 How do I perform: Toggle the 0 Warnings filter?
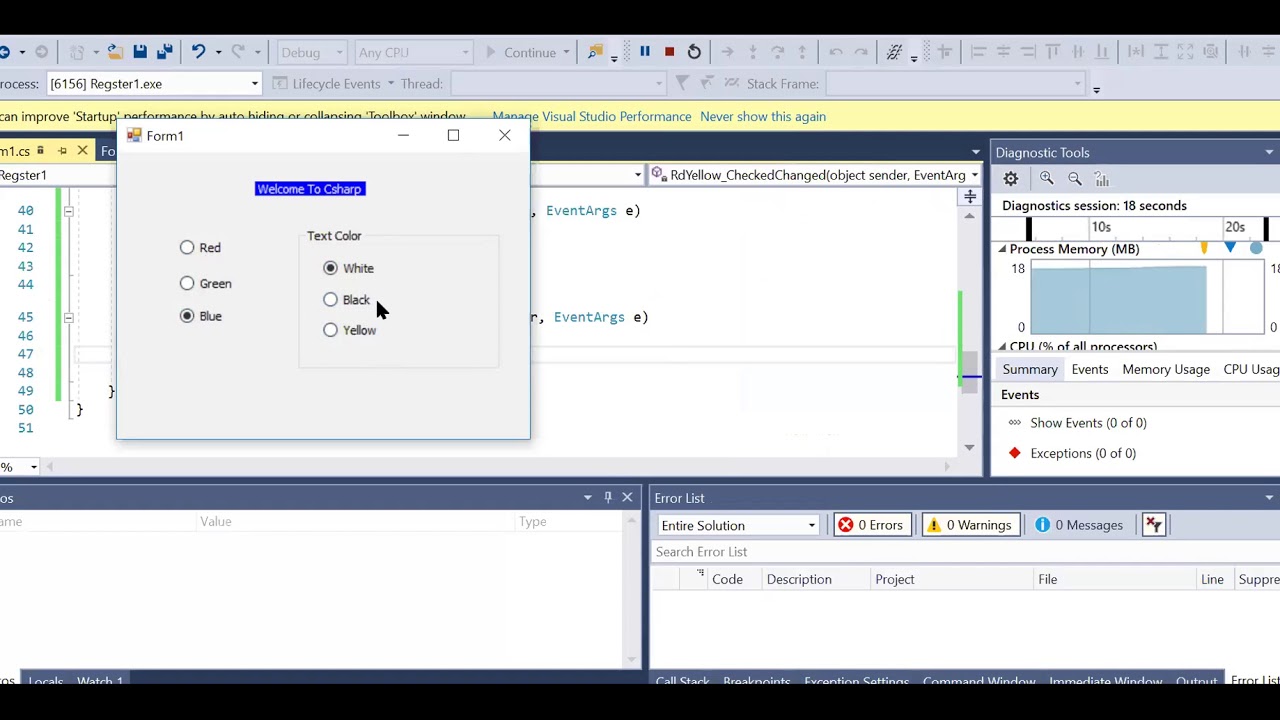[969, 525]
